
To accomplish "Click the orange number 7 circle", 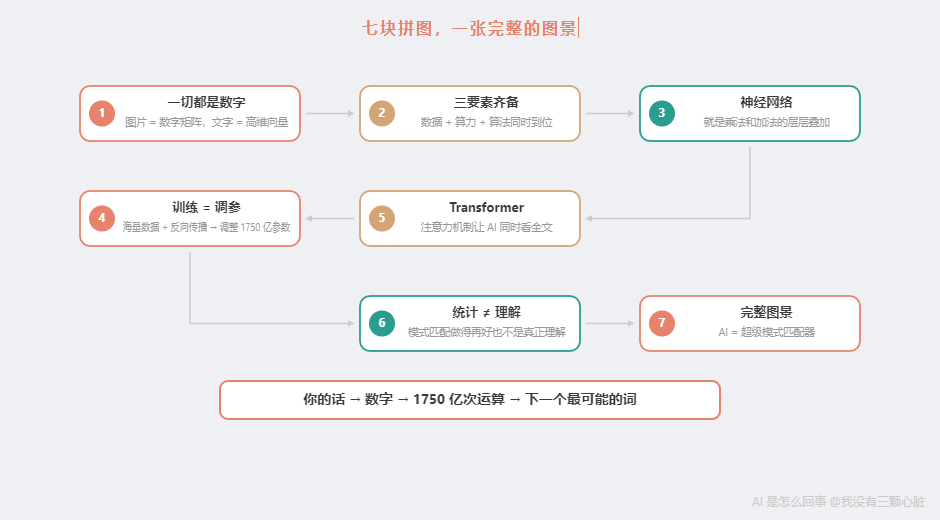I will (x=662, y=323).
